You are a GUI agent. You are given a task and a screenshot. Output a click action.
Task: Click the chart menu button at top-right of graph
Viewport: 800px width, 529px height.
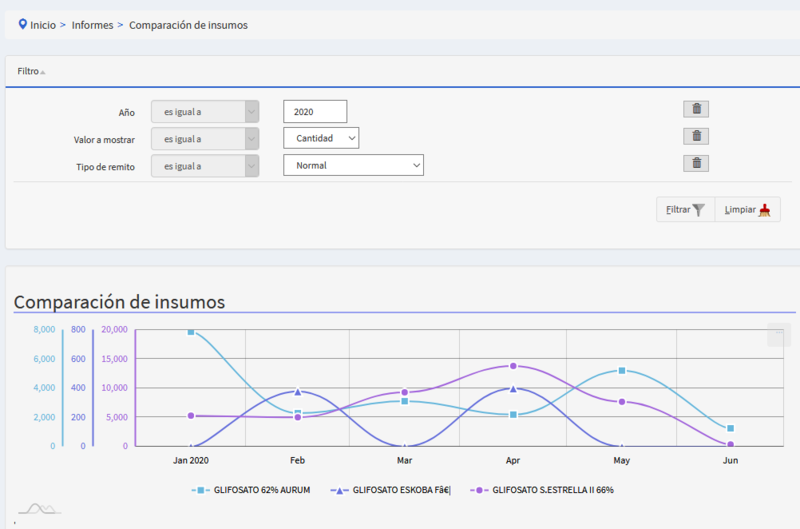pos(778,335)
